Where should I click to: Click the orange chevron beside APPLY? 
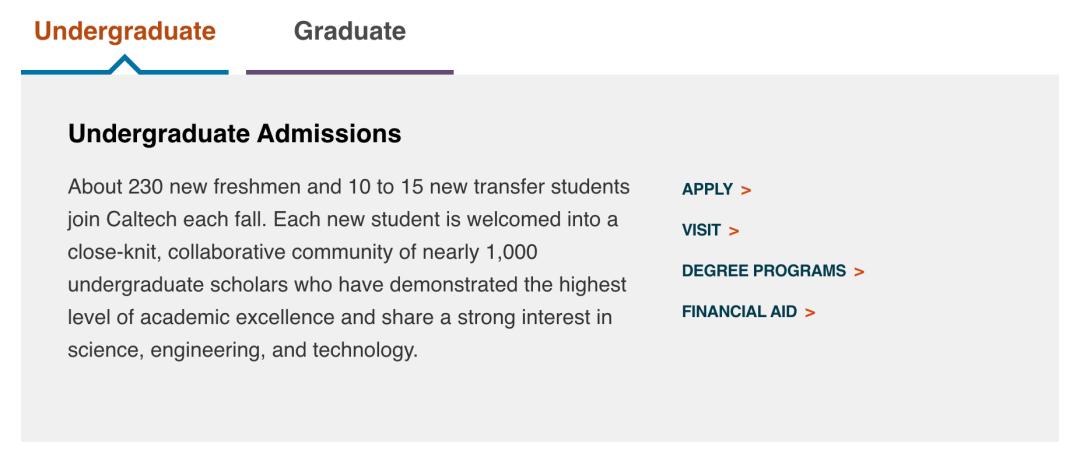pyautogui.click(x=746, y=190)
